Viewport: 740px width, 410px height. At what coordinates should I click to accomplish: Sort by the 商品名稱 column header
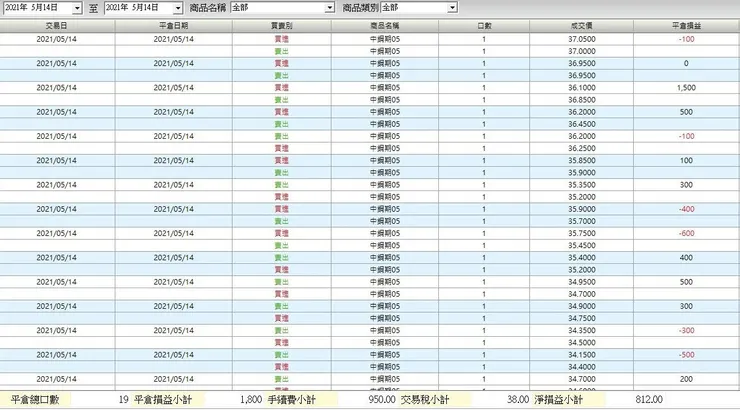pyautogui.click(x=385, y=26)
